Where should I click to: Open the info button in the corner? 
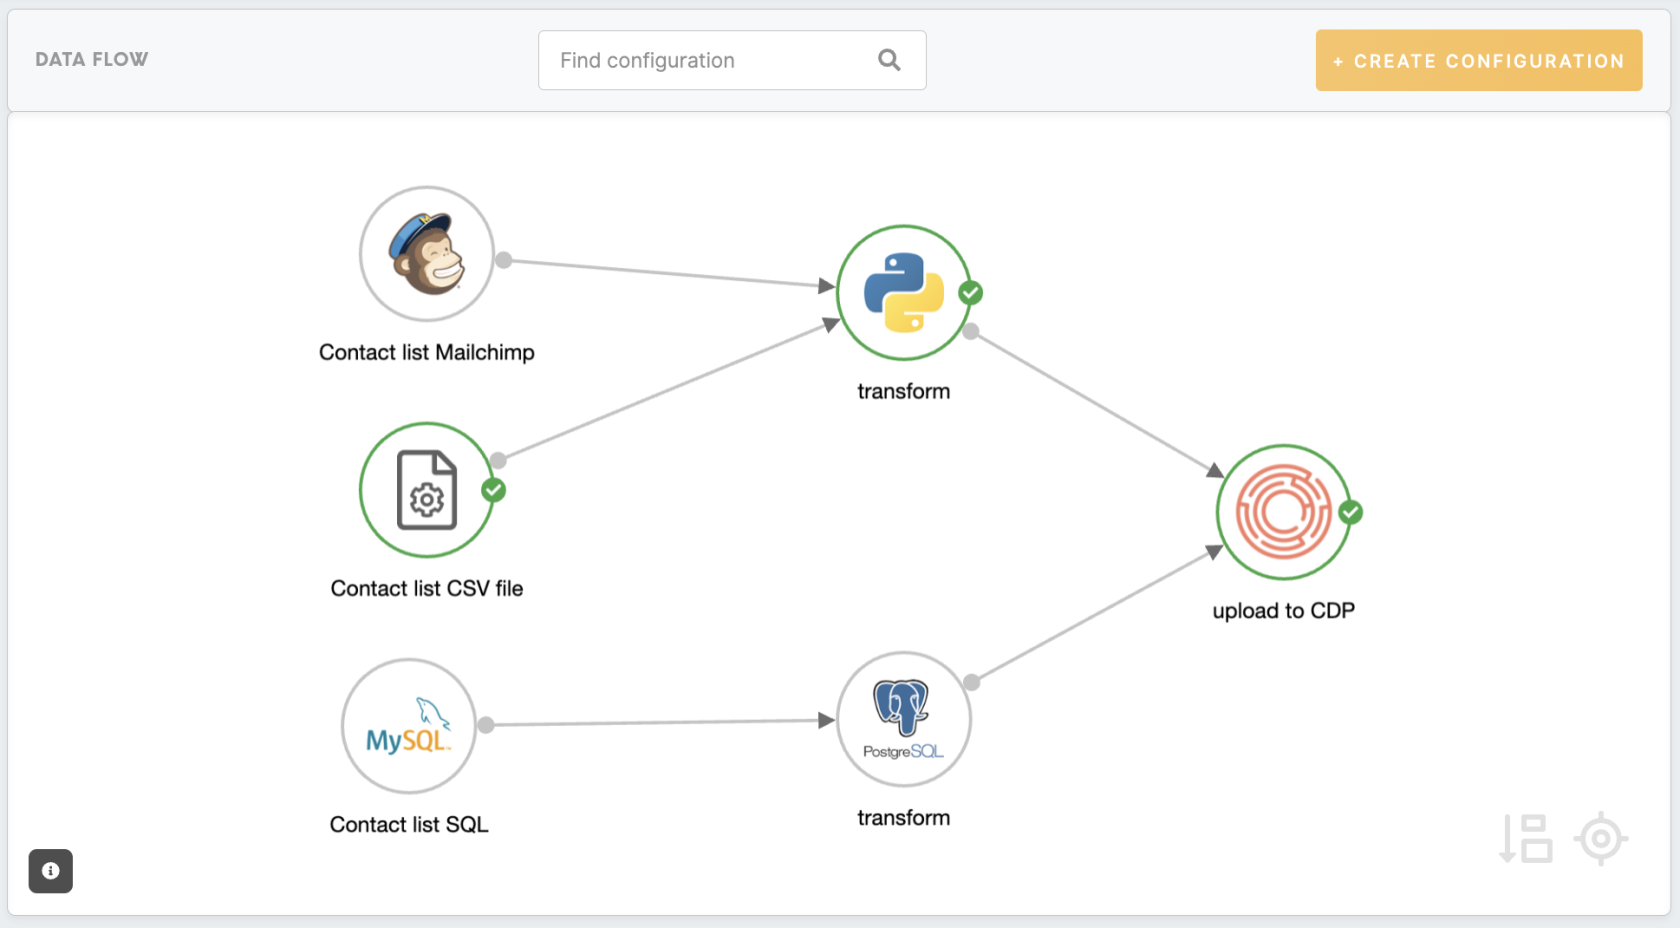pyautogui.click(x=51, y=871)
